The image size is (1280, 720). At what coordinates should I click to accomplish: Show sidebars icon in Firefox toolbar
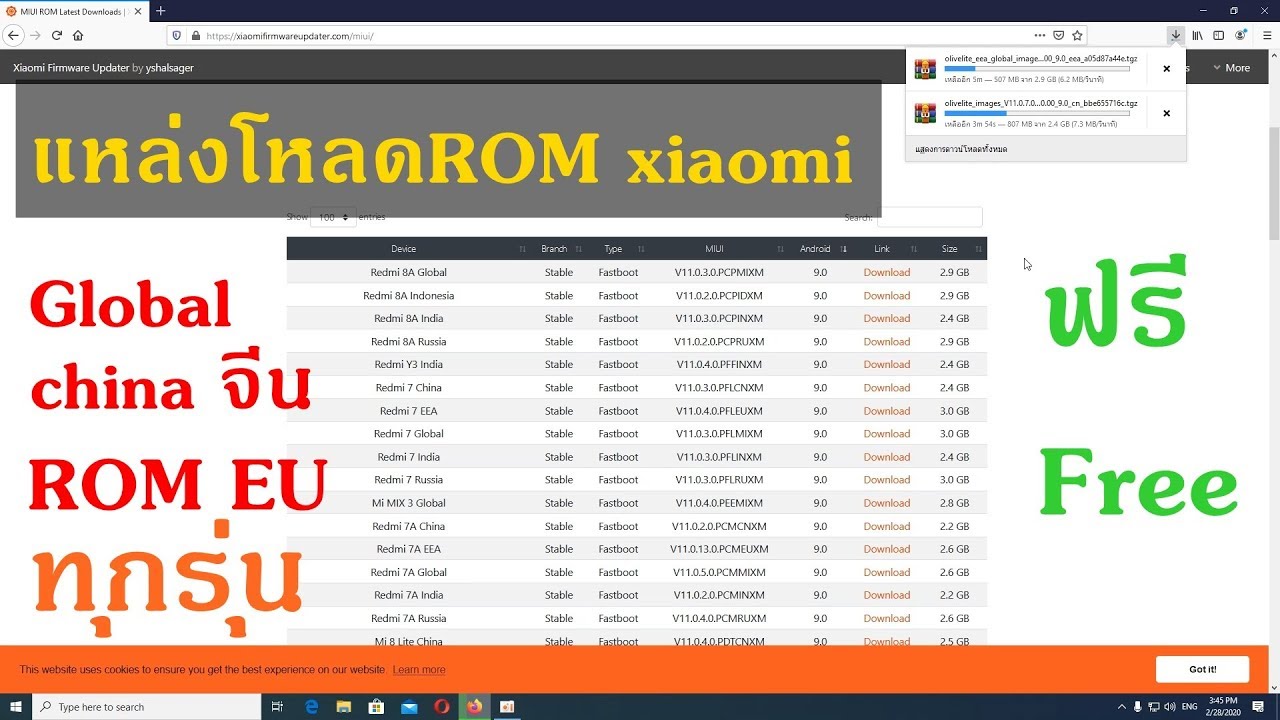click(x=1218, y=35)
